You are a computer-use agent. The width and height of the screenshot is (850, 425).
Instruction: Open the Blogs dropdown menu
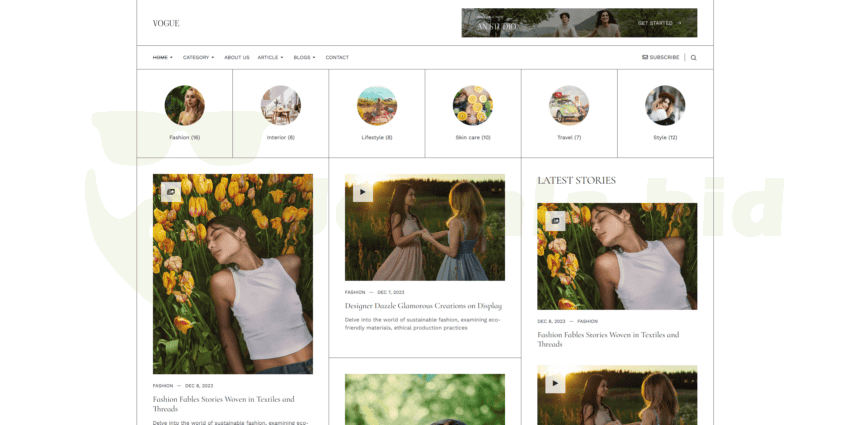[x=304, y=57]
